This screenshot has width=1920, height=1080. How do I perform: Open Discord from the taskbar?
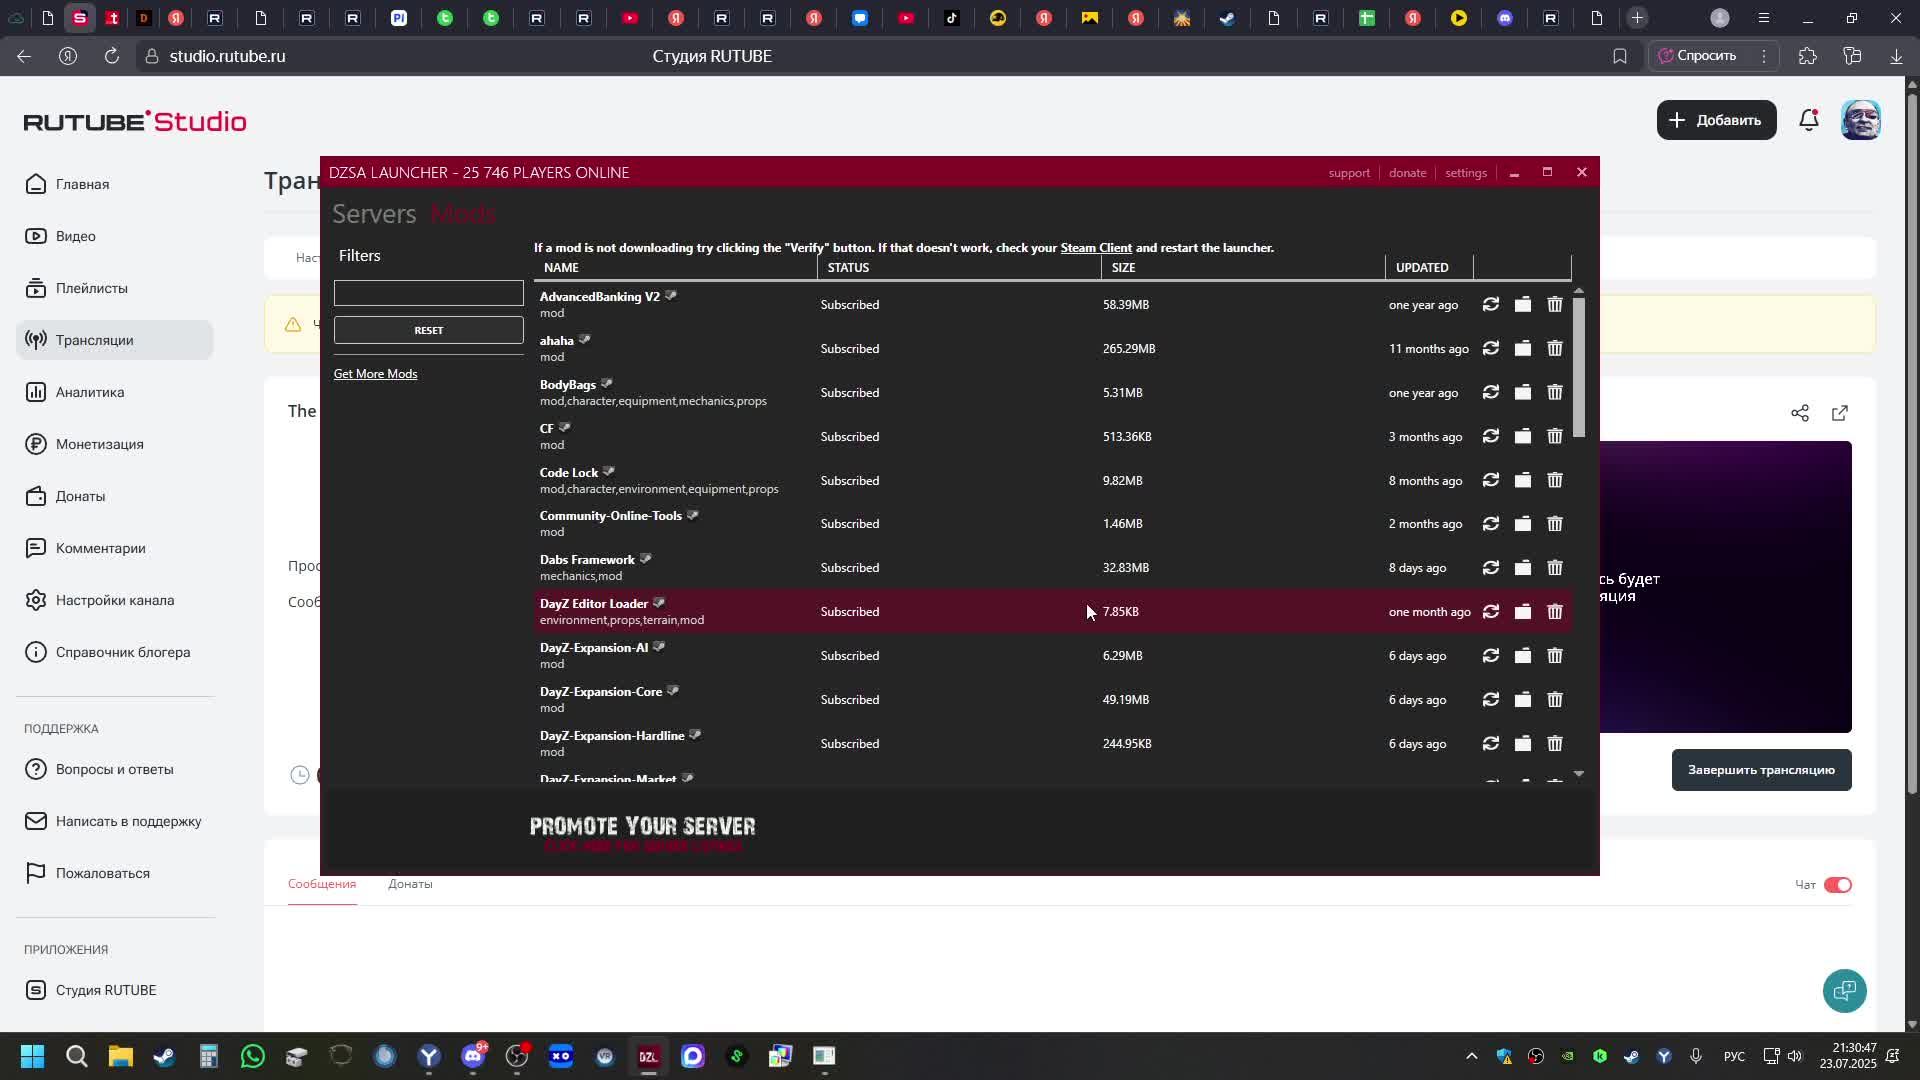tap(473, 1057)
